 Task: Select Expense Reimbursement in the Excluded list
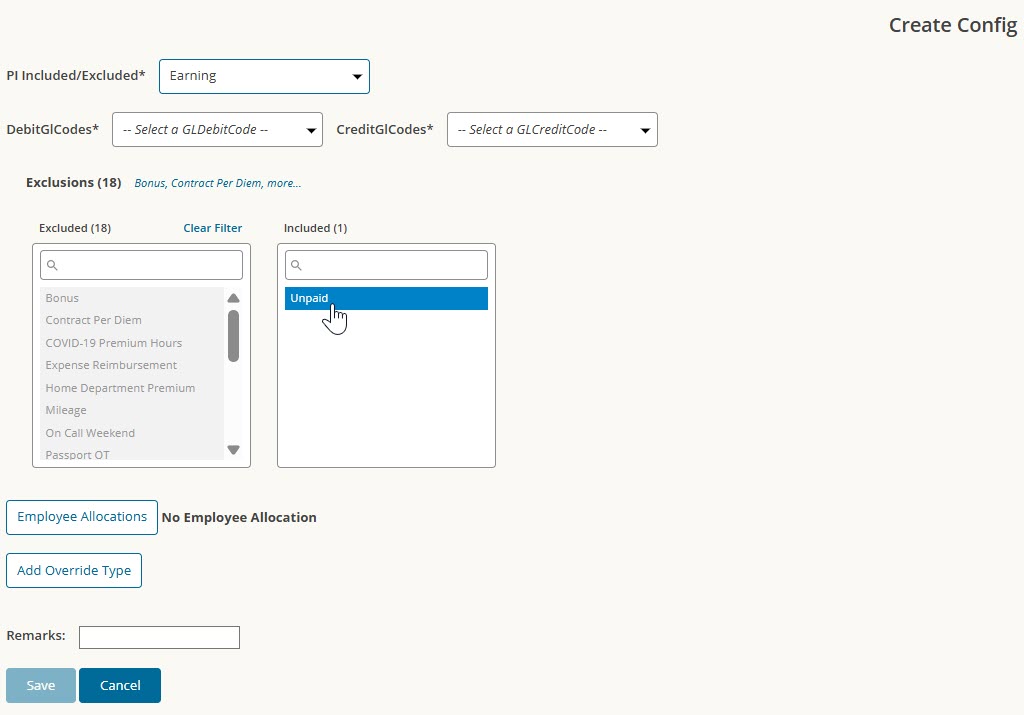[x=132, y=365]
